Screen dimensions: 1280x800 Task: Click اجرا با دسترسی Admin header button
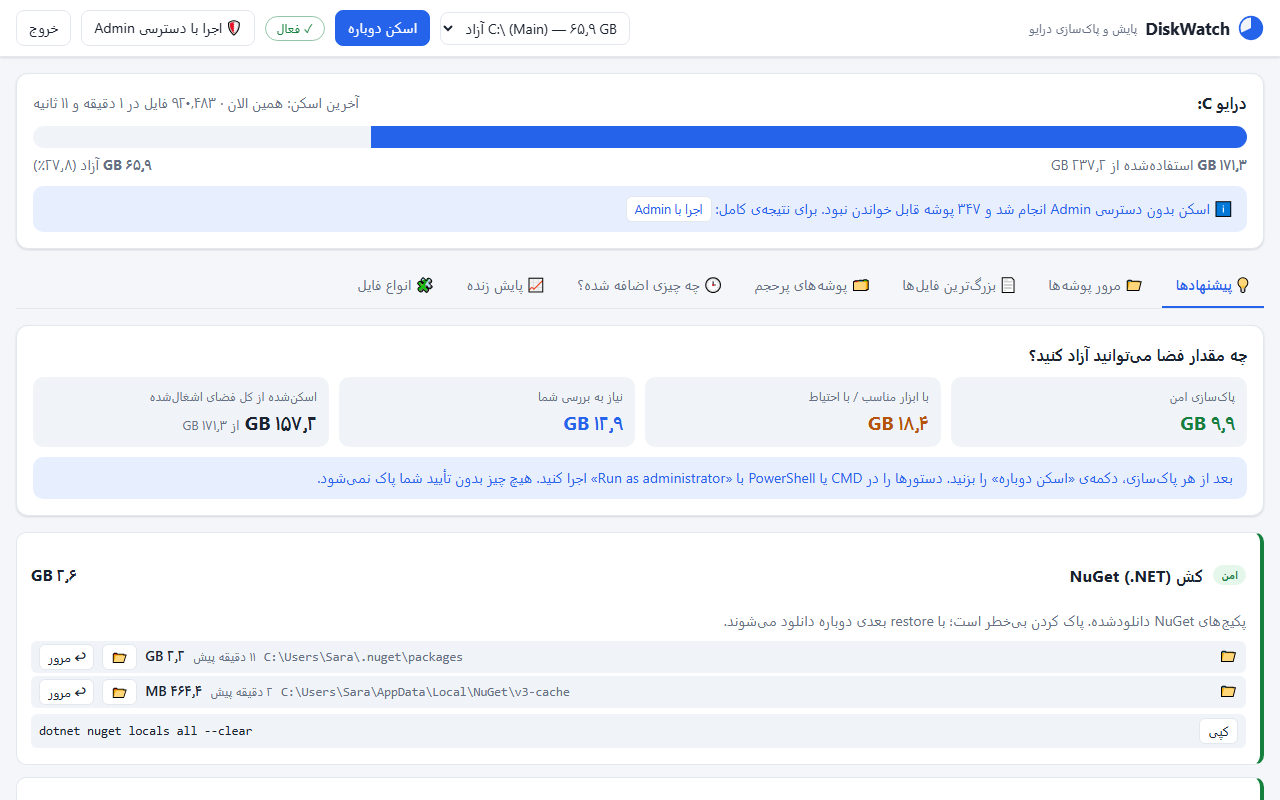click(x=168, y=28)
